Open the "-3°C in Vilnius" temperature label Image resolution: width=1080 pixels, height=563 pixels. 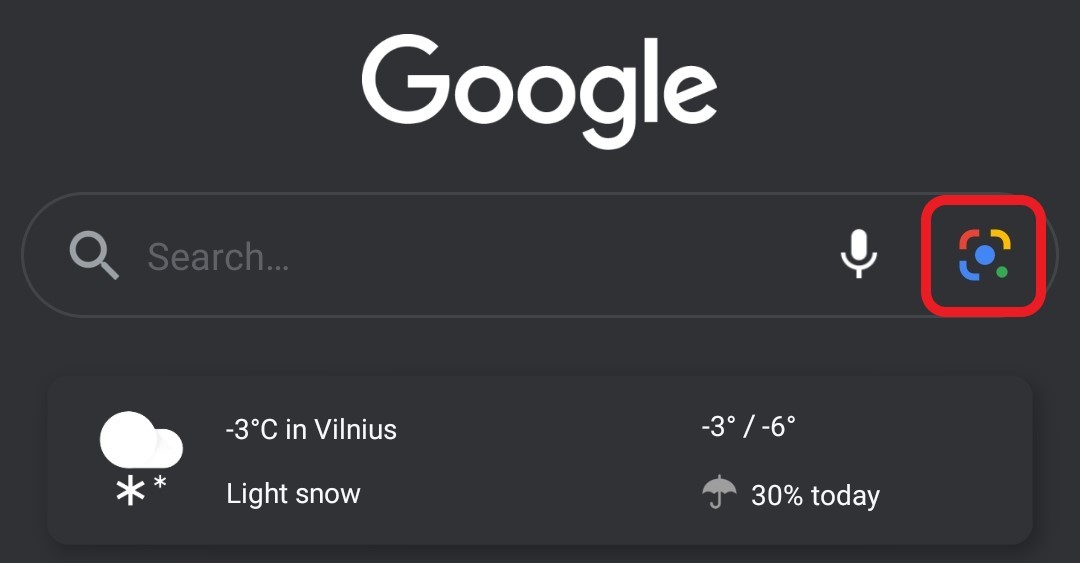(311, 430)
